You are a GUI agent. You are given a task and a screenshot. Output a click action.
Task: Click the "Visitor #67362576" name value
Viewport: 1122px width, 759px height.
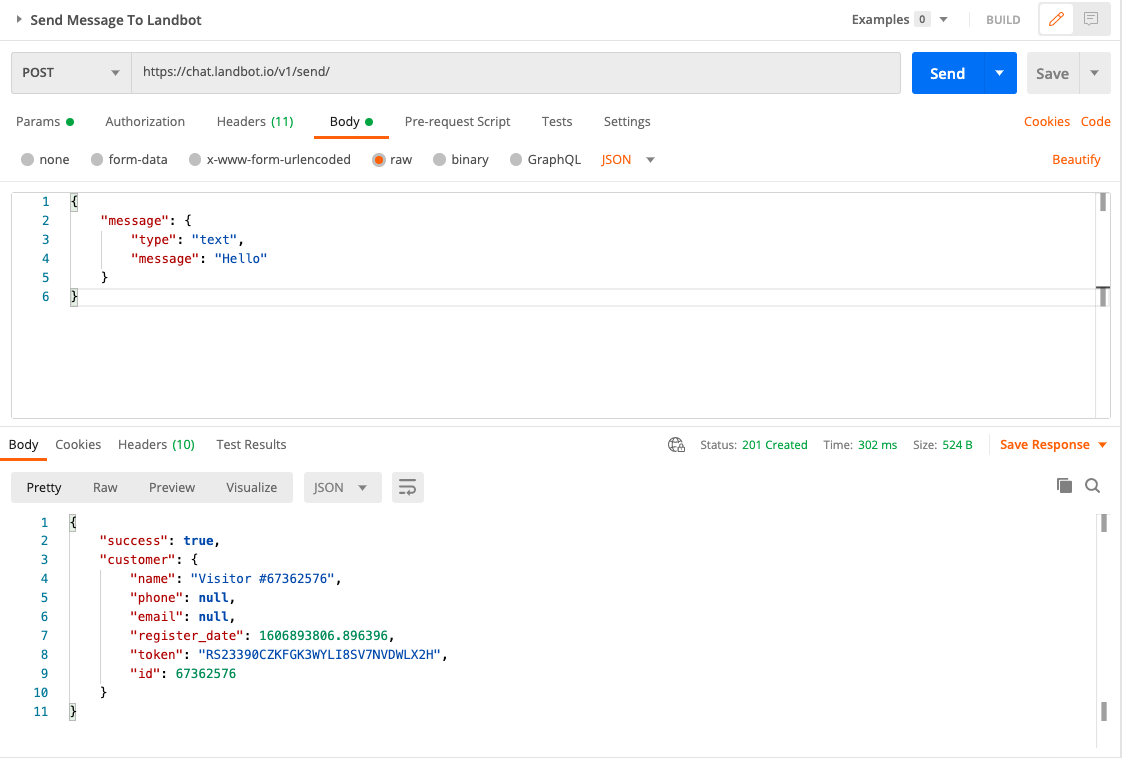click(263, 579)
